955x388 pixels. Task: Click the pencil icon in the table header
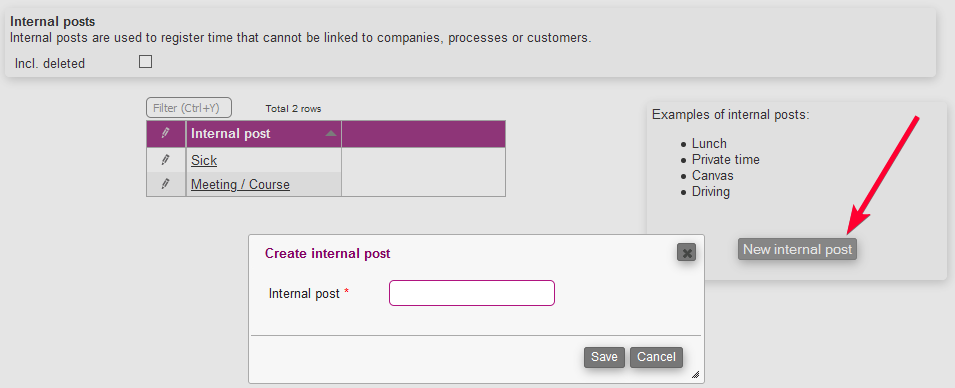pyautogui.click(x=165, y=133)
